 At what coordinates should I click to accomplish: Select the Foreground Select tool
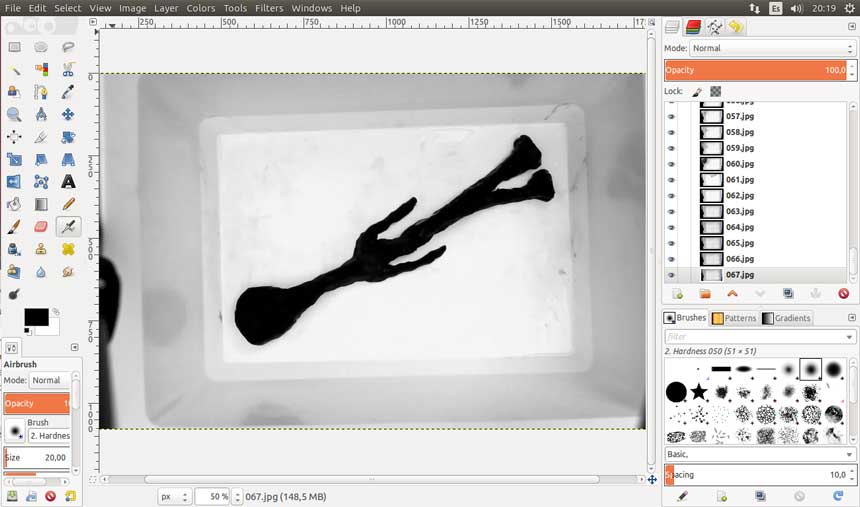pos(14,92)
